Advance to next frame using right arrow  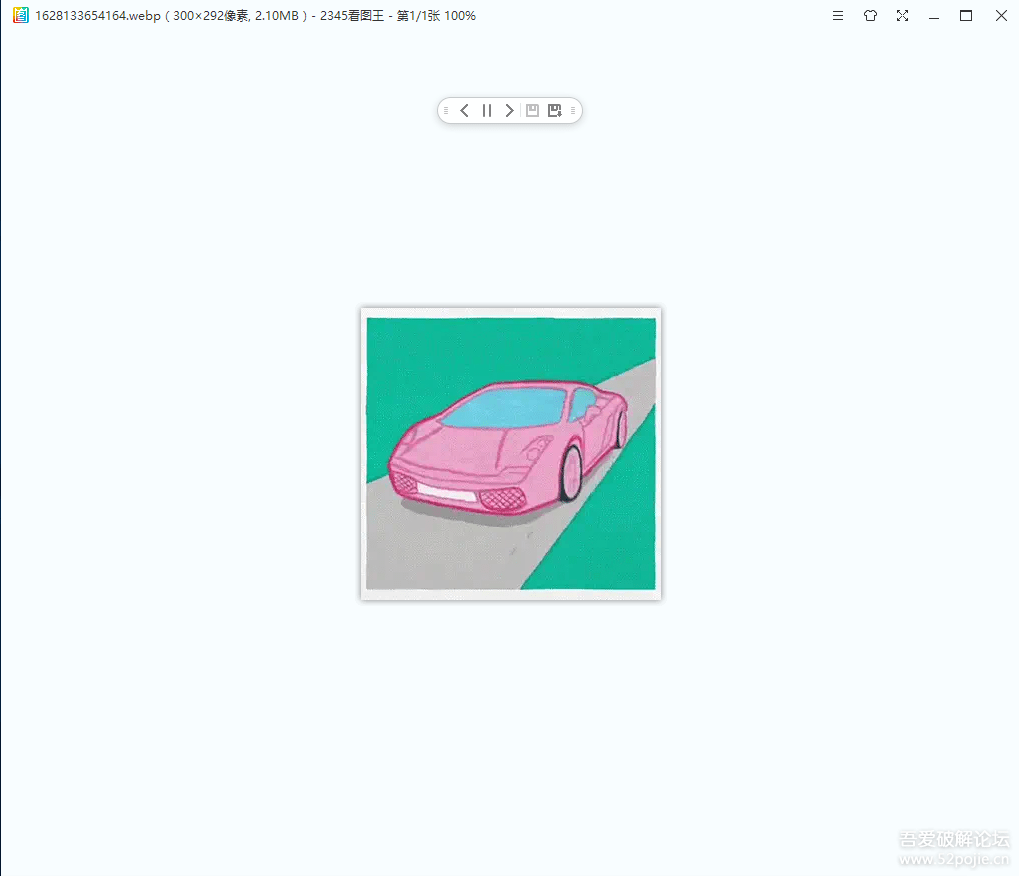tap(509, 111)
